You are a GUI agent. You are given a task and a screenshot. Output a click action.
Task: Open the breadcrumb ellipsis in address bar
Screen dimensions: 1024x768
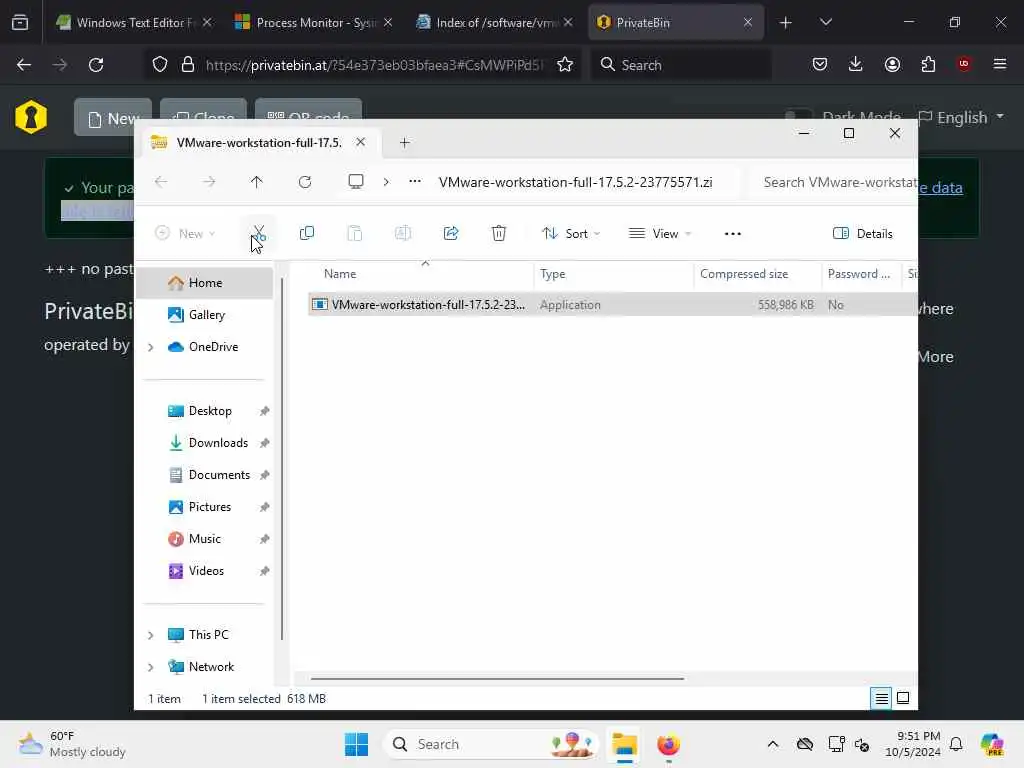click(x=415, y=182)
